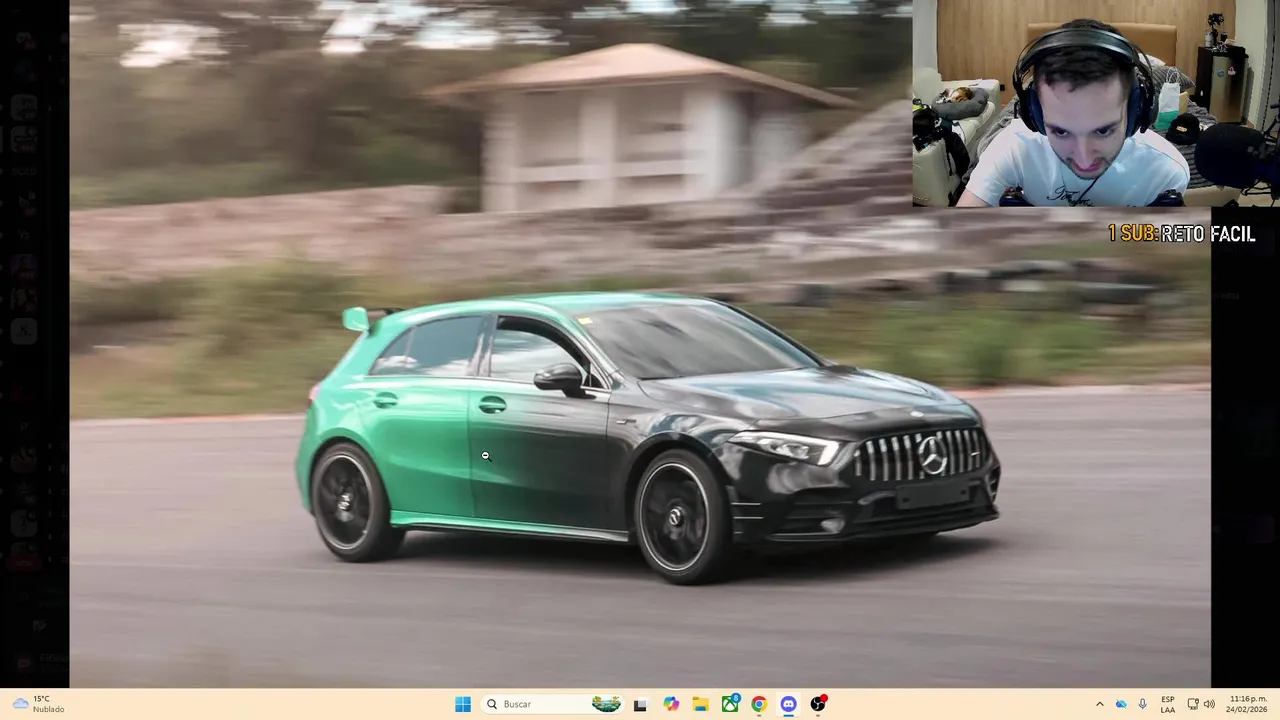Open the OneDrive tray icon
The height and width of the screenshot is (720, 1280).
click(x=1121, y=704)
